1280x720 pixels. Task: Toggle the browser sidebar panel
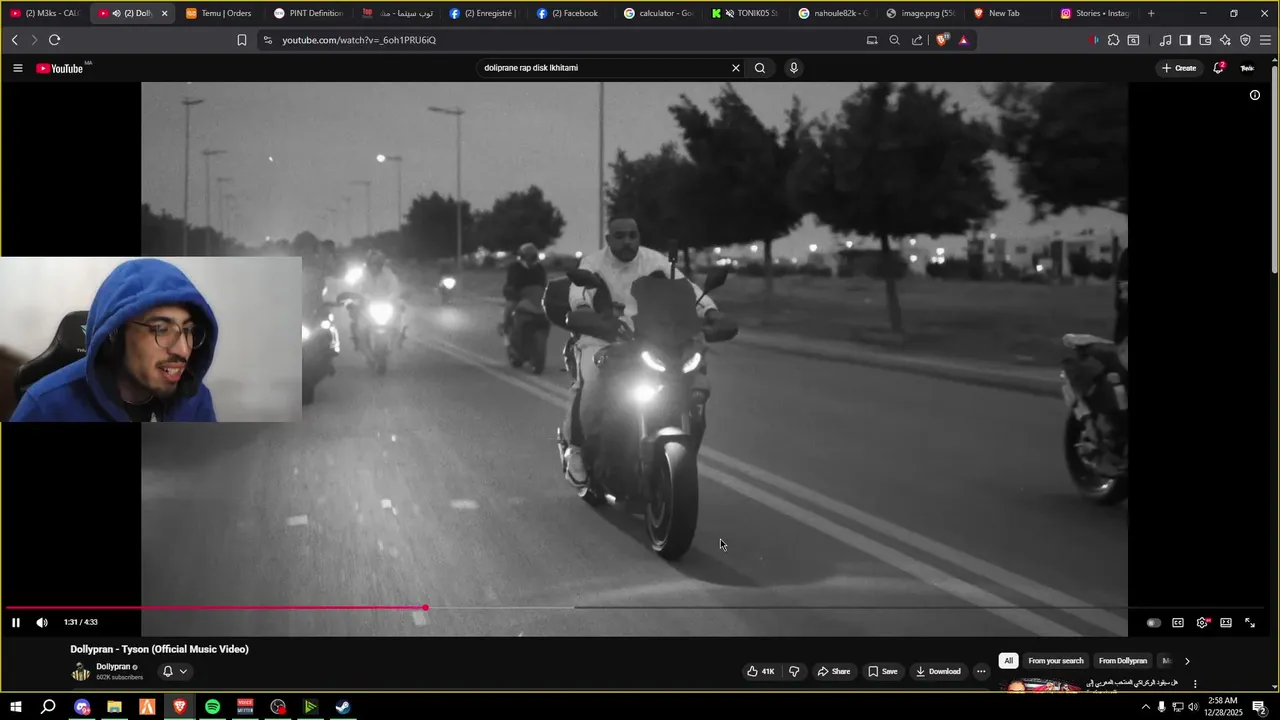point(1185,40)
